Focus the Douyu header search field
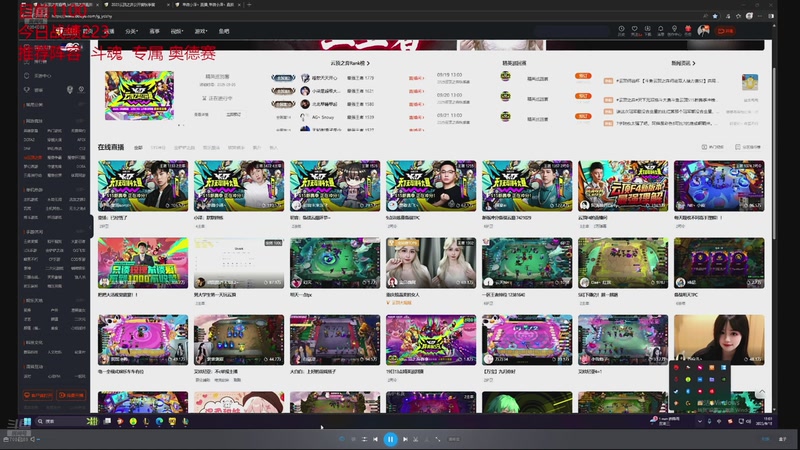Viewport: 800px width, 450px height. pyautogui.click(x=571, y=31)
